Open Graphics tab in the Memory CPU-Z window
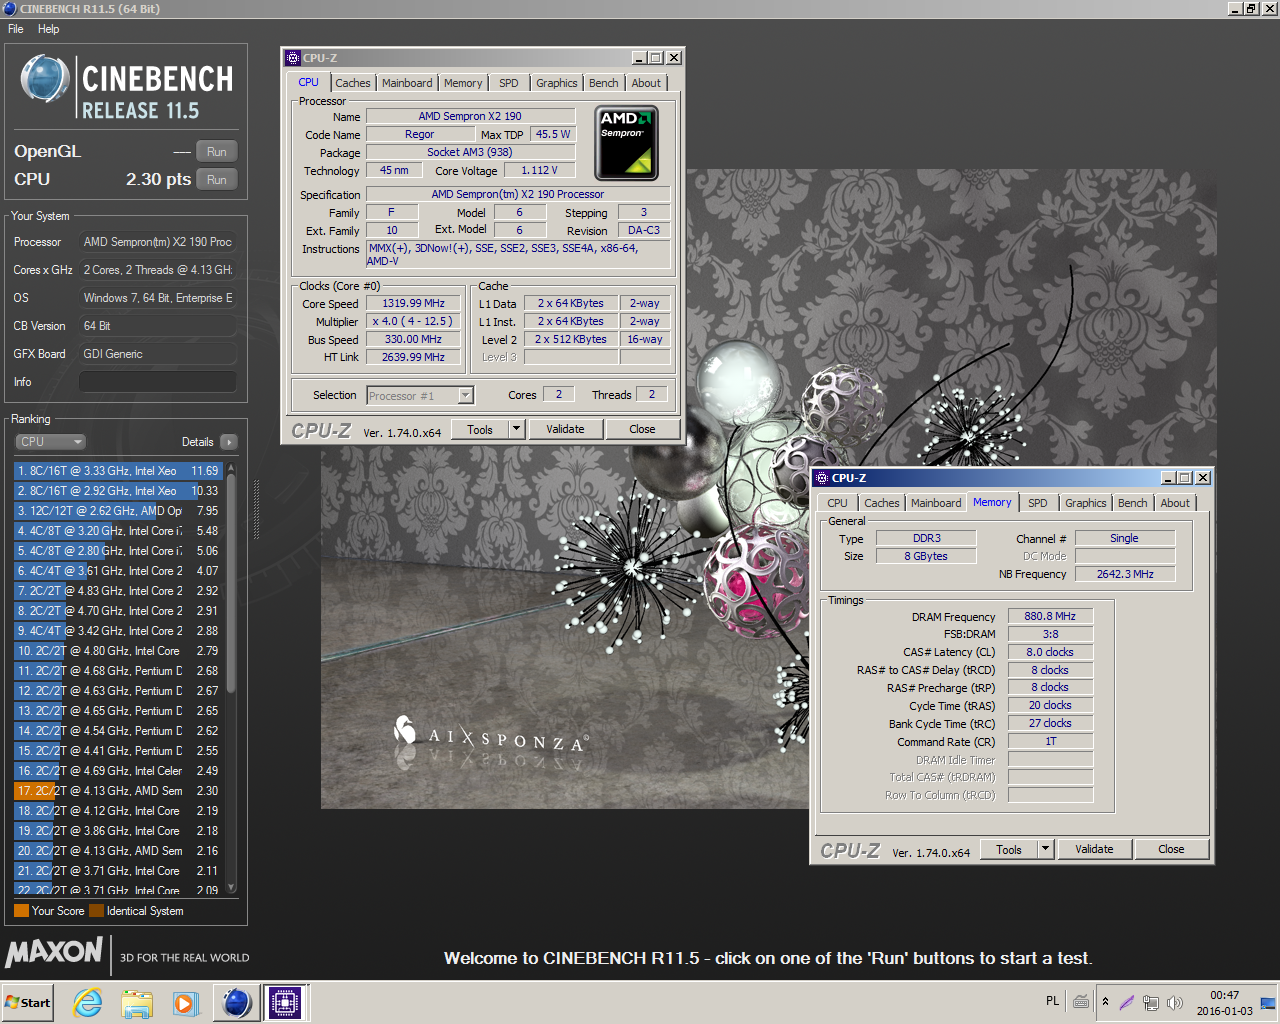 tap(1085, 503)
